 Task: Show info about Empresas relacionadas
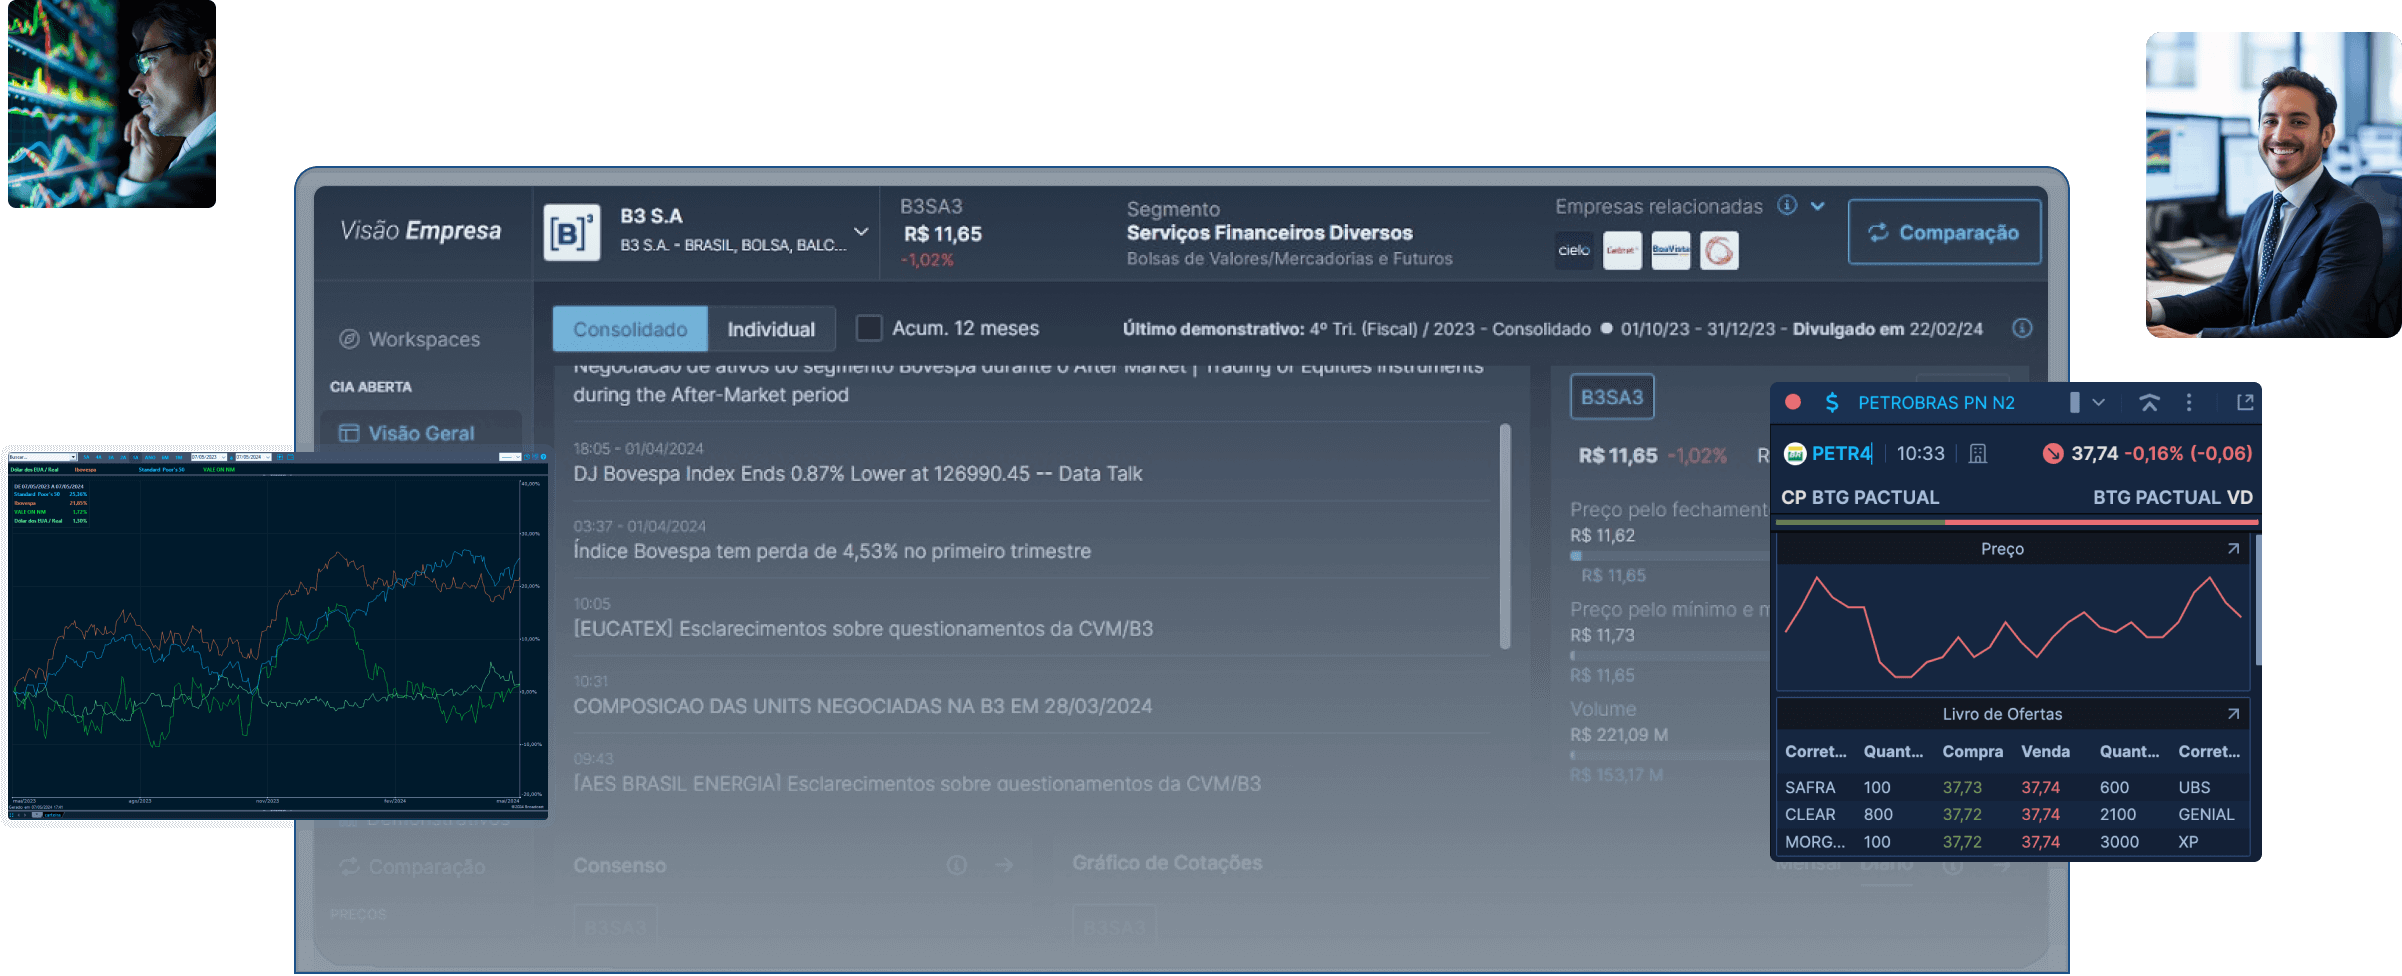[1787, 205]
